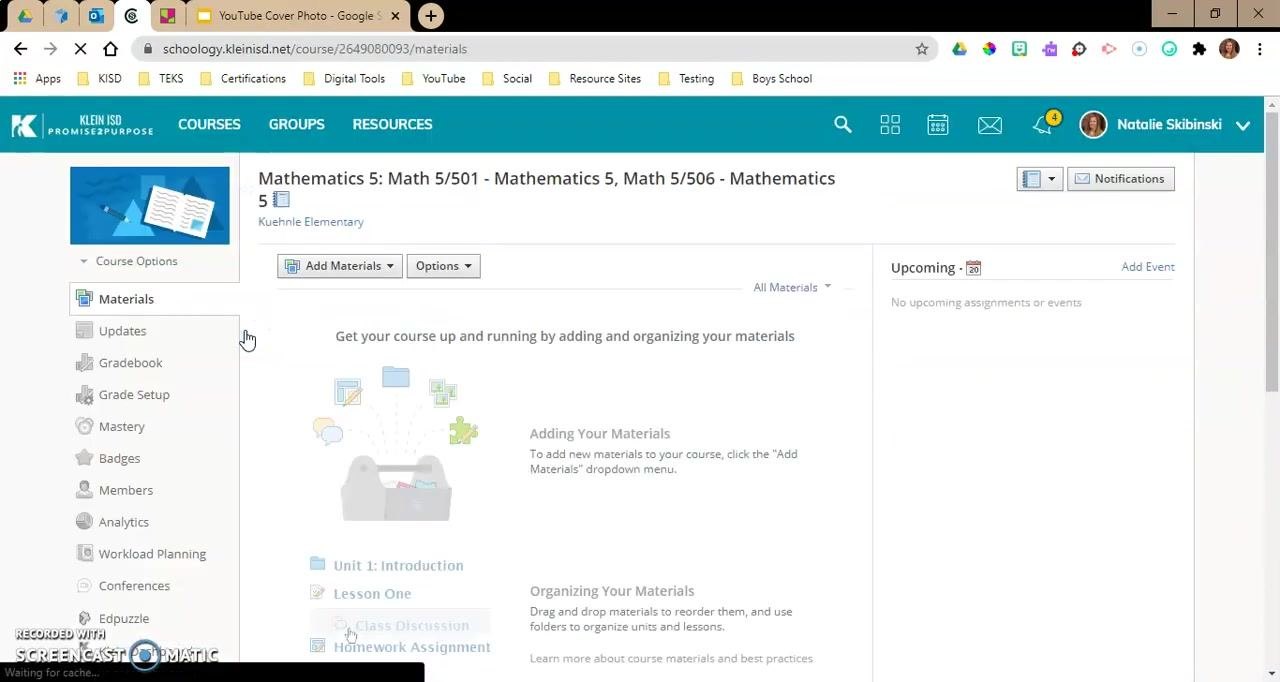
Task: Click the Members icon in sidebar
Action: 84,490
